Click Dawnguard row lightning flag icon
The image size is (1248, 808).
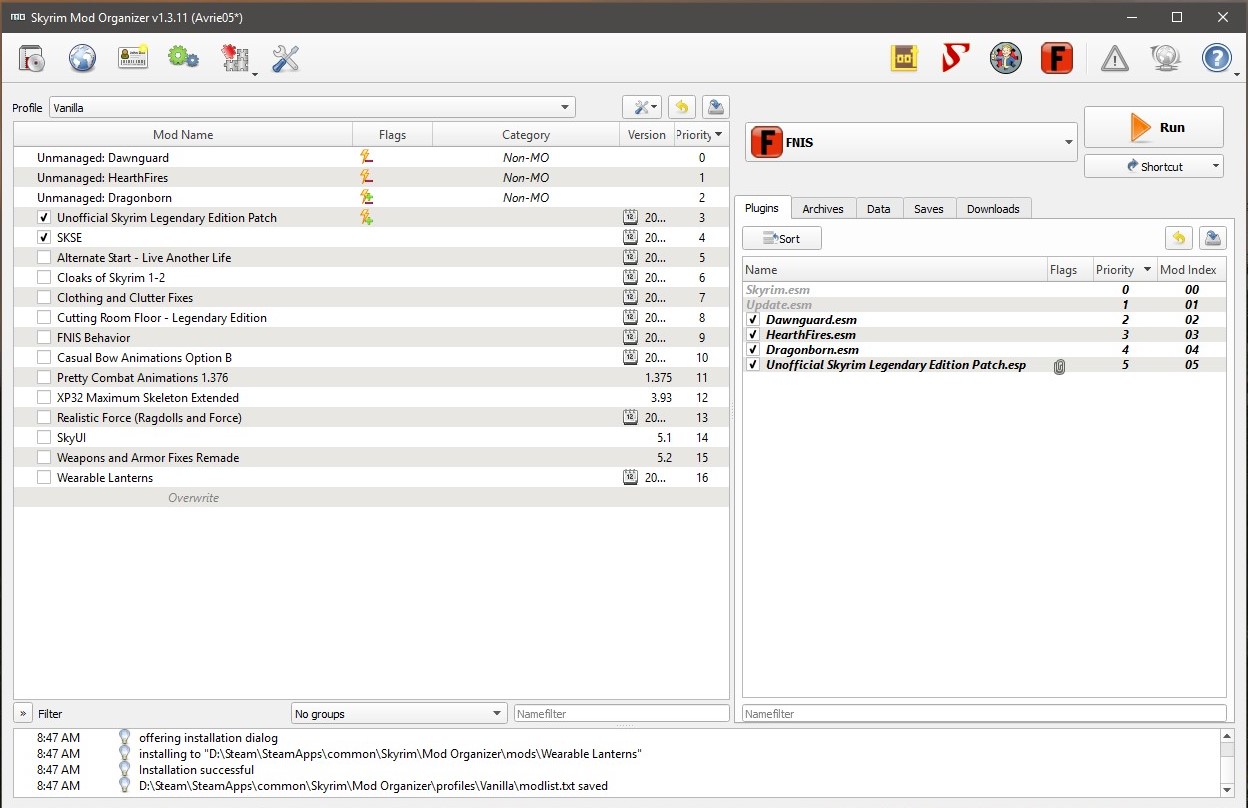point(366,157)
